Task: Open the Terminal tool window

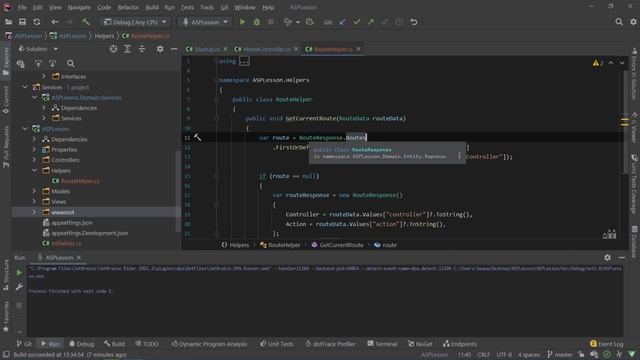Action: (382, 344)
